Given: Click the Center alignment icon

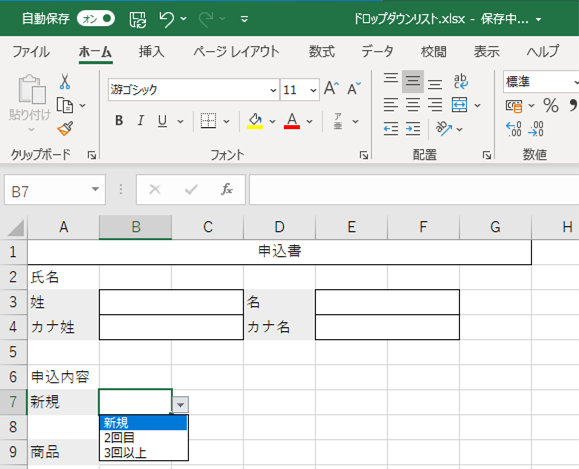Looking at the screenshot, I should click(413, 105).
